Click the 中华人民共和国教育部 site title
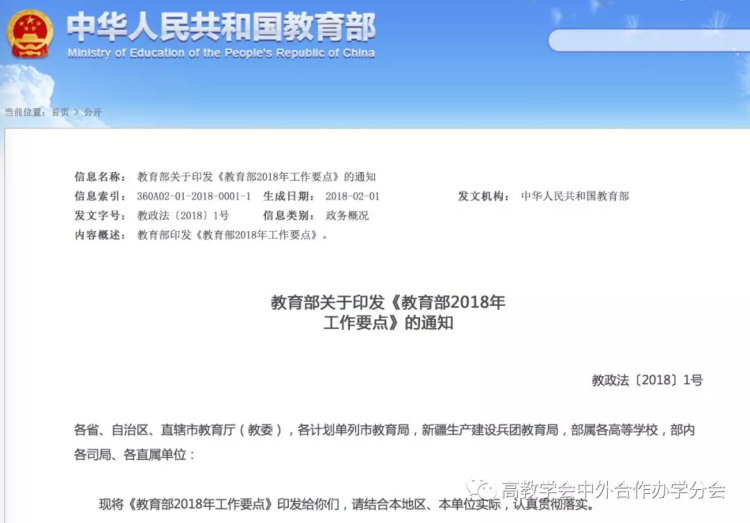Viewport: 750px width, 523px height. (x=221, y=27)
